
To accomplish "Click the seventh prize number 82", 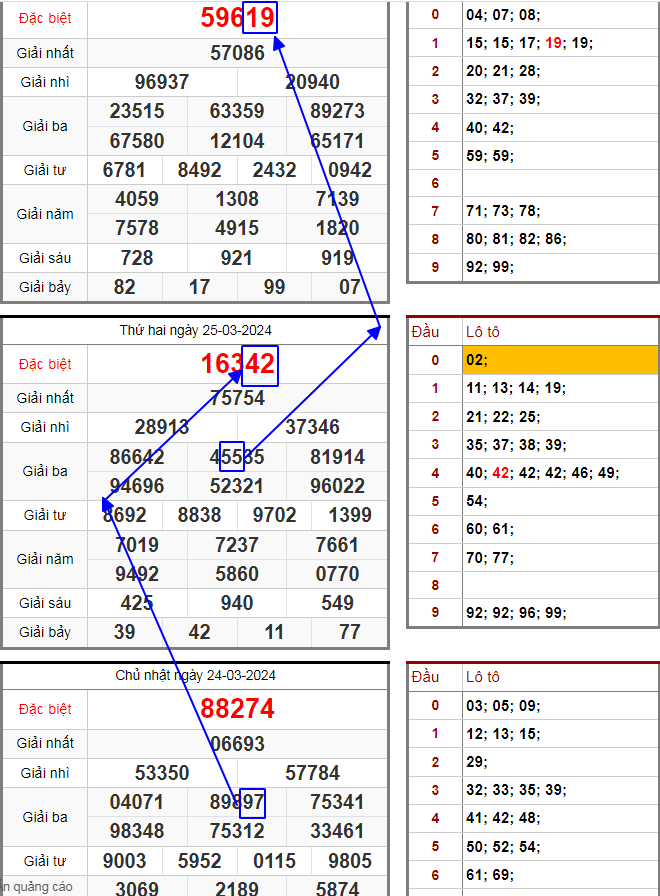I will coord(124,287).
